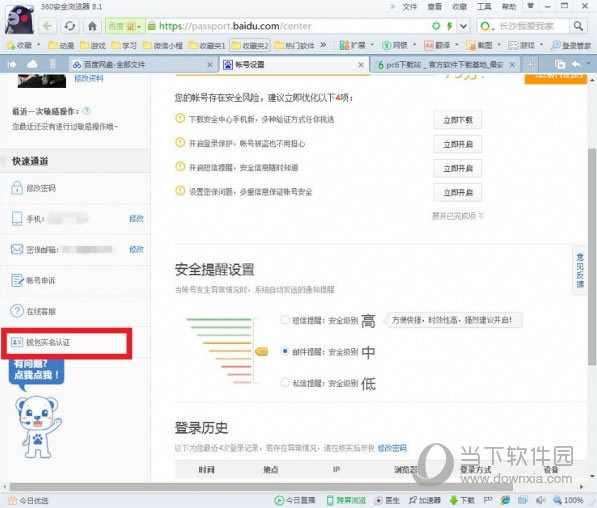Open the 学习 bookmark folder
This screenshot has width=597, height=508.
(124, 45)
